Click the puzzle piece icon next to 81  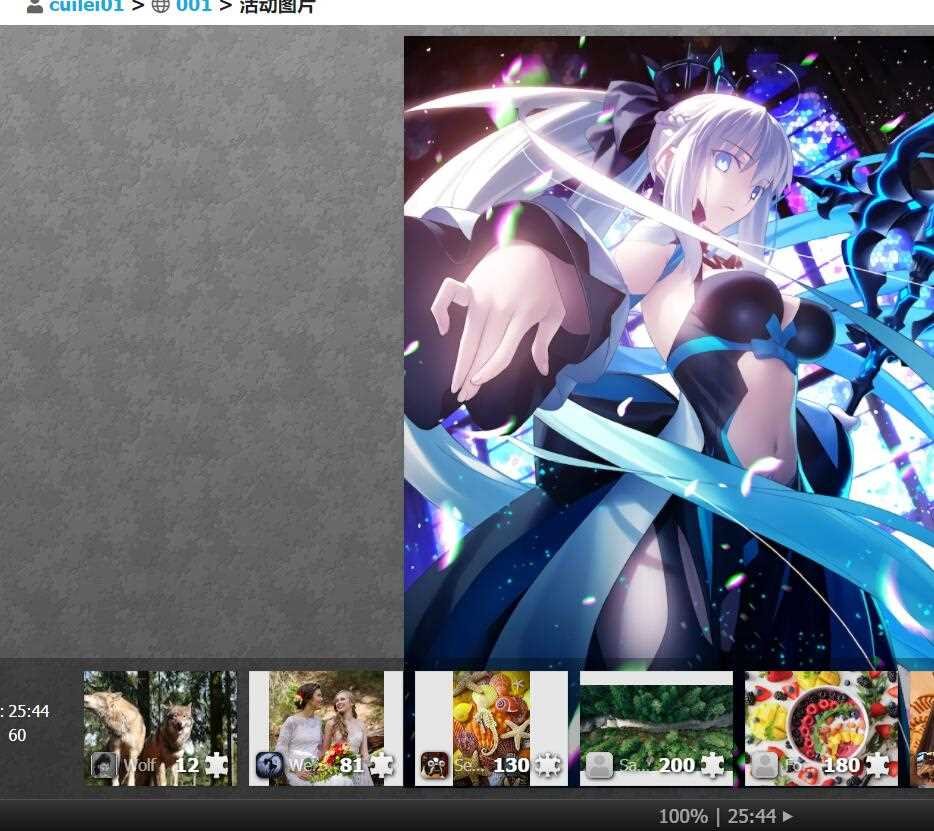point(382,765)
